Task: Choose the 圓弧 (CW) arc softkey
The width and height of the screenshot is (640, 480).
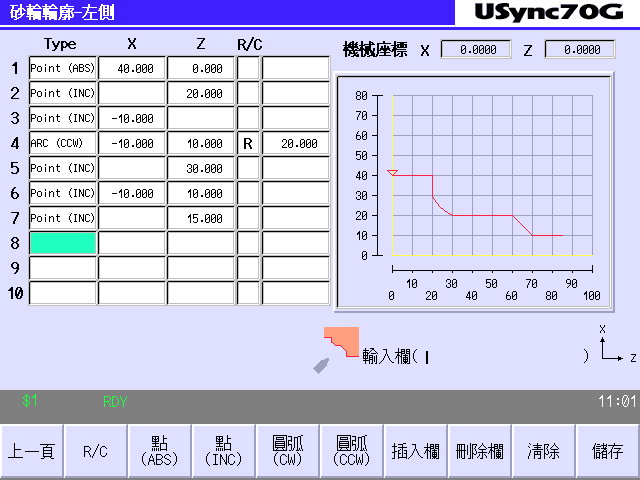Action: tap(287, 451)
